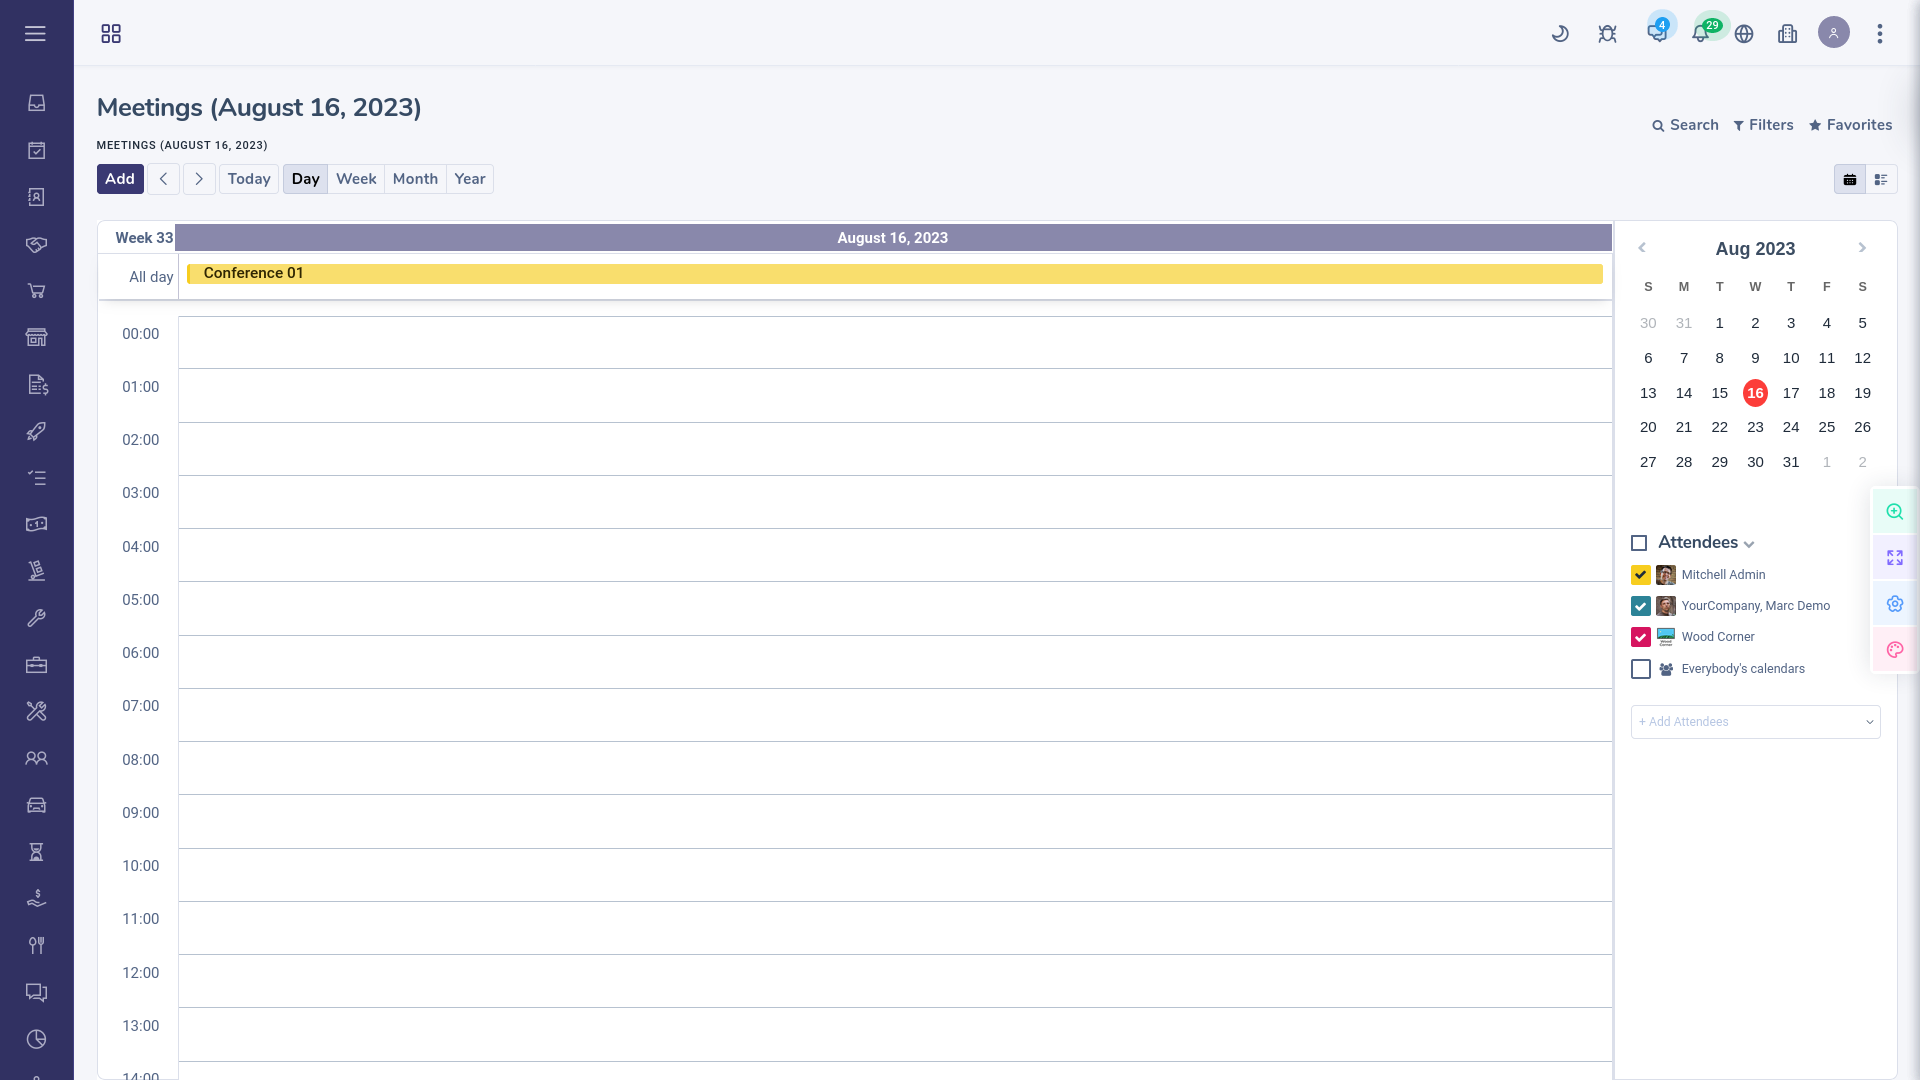Image resolution: width=1920 pixels, height=1080 pixels.
Task: Uncheck YourCompany, Marc Demo attendee
Action: [1640, 606]
